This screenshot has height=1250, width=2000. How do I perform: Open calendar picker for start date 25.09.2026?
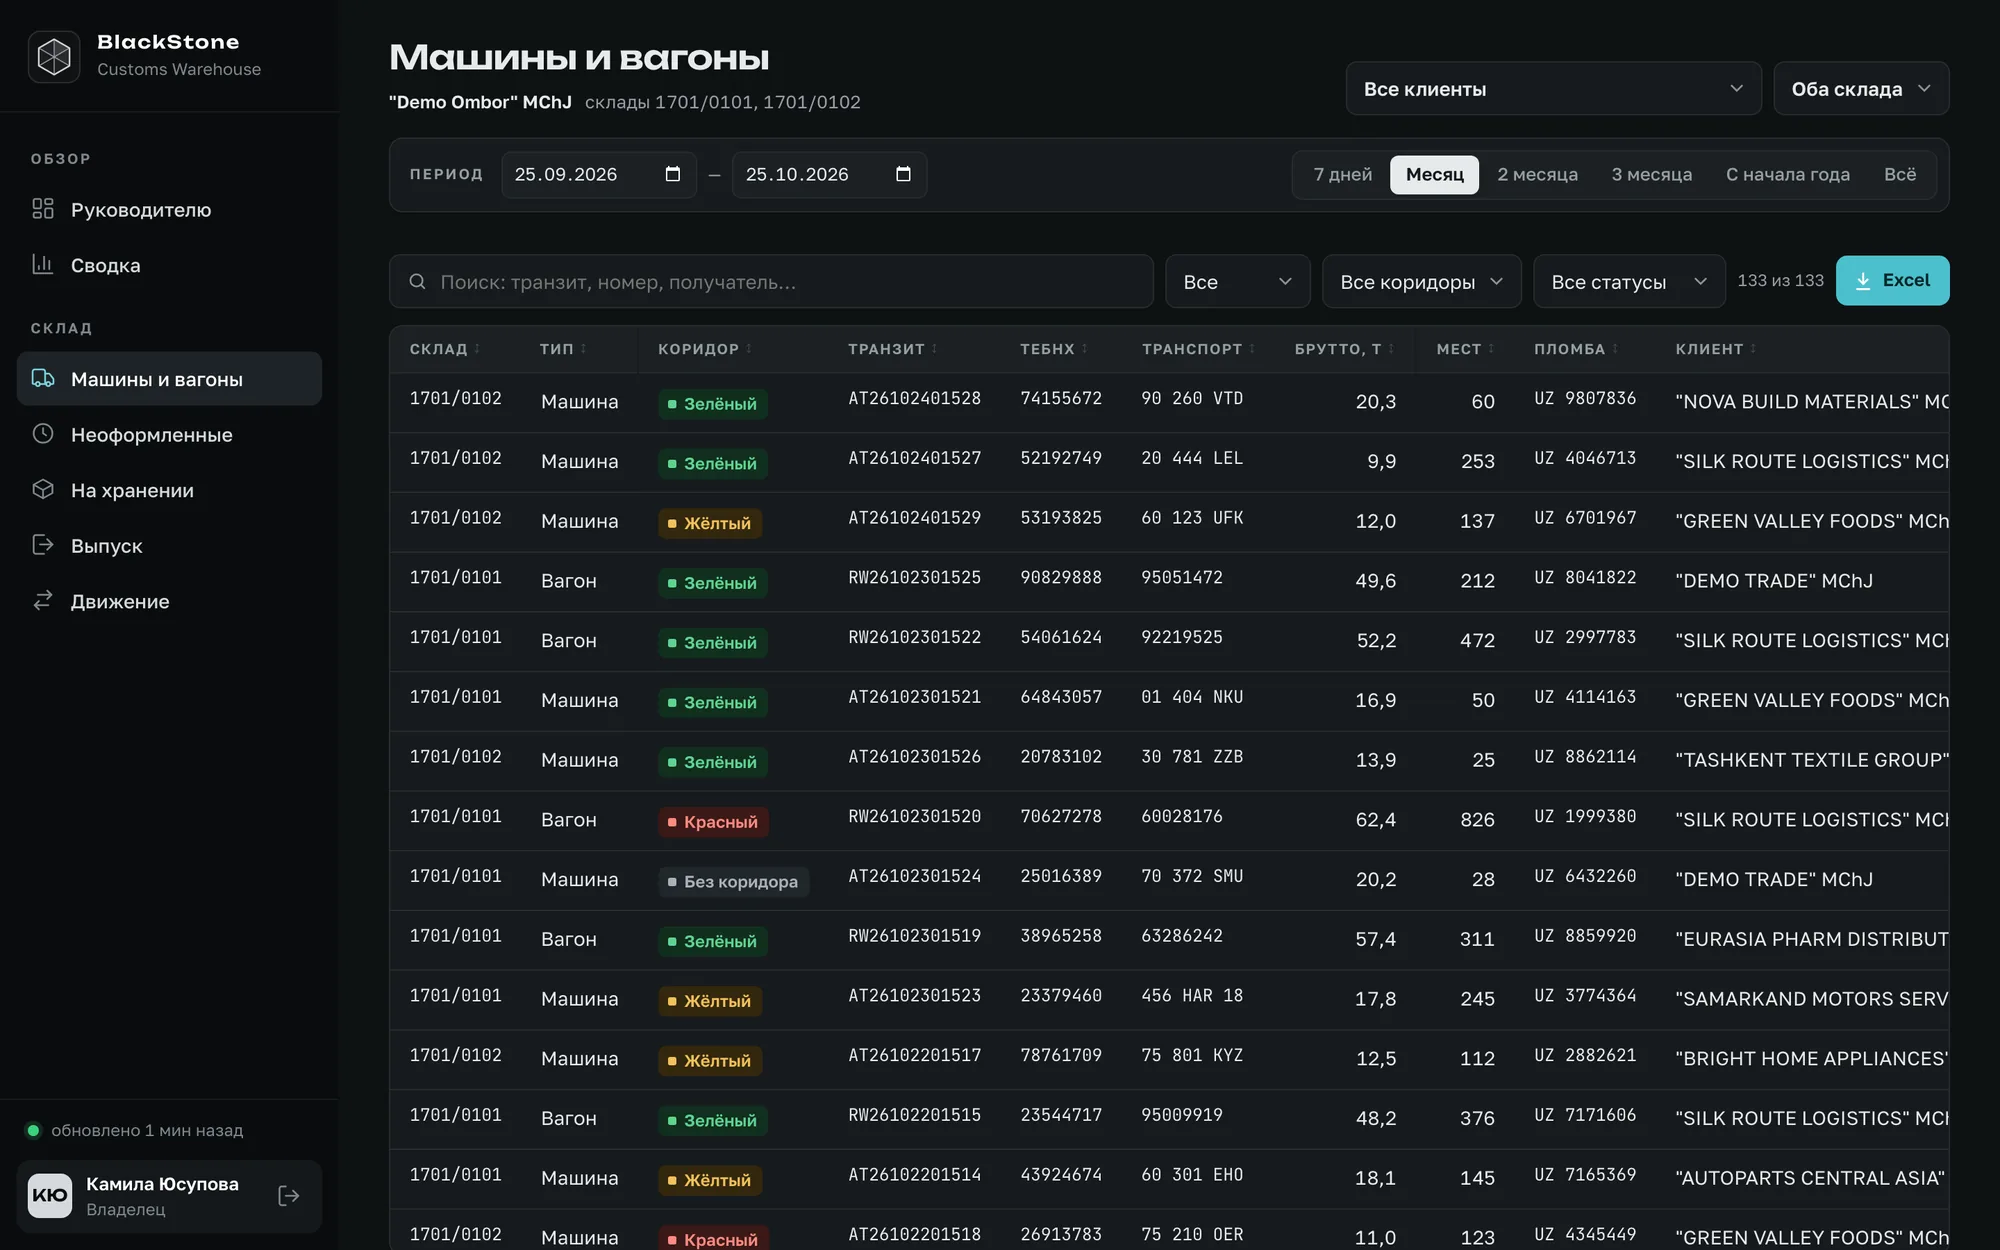tap(673, 174)
